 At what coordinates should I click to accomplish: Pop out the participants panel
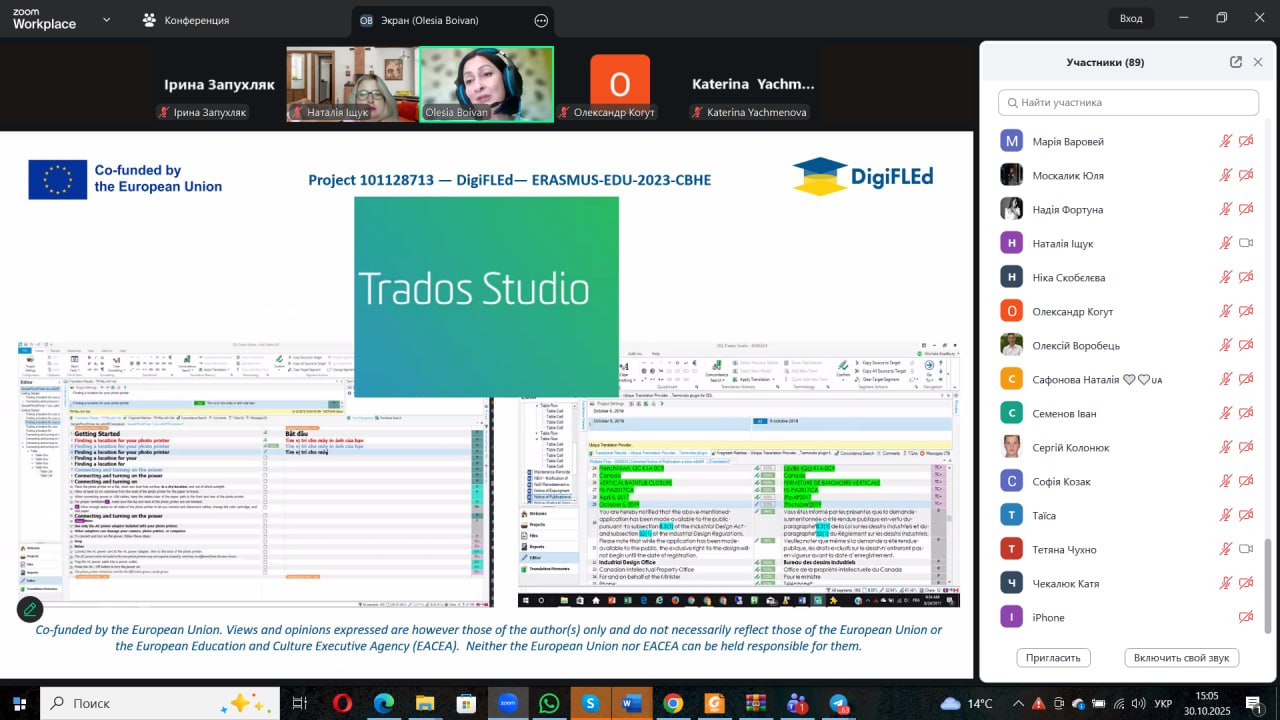(x=1236, y=62)
